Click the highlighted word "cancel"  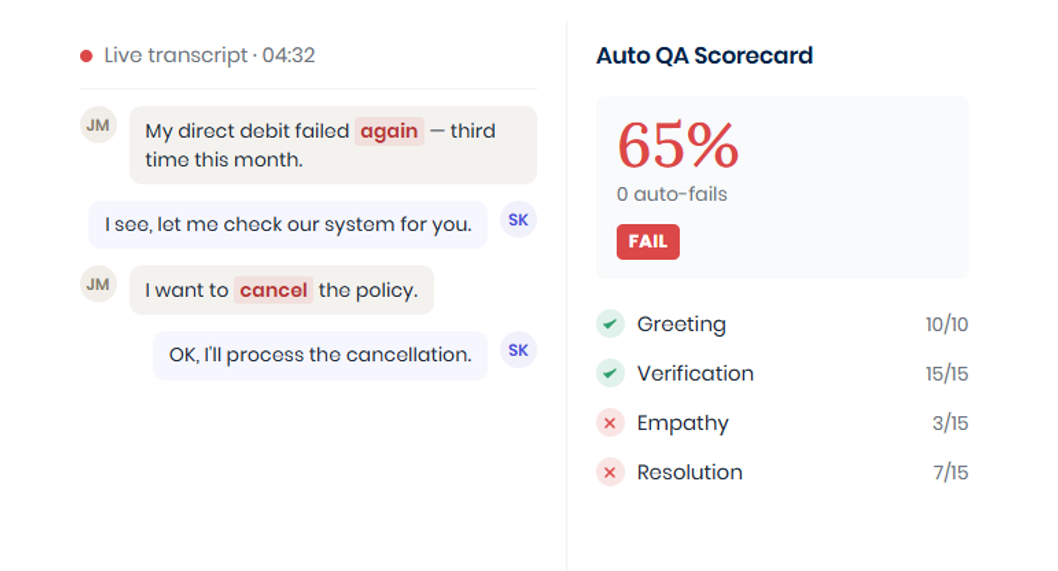point(273,290)
